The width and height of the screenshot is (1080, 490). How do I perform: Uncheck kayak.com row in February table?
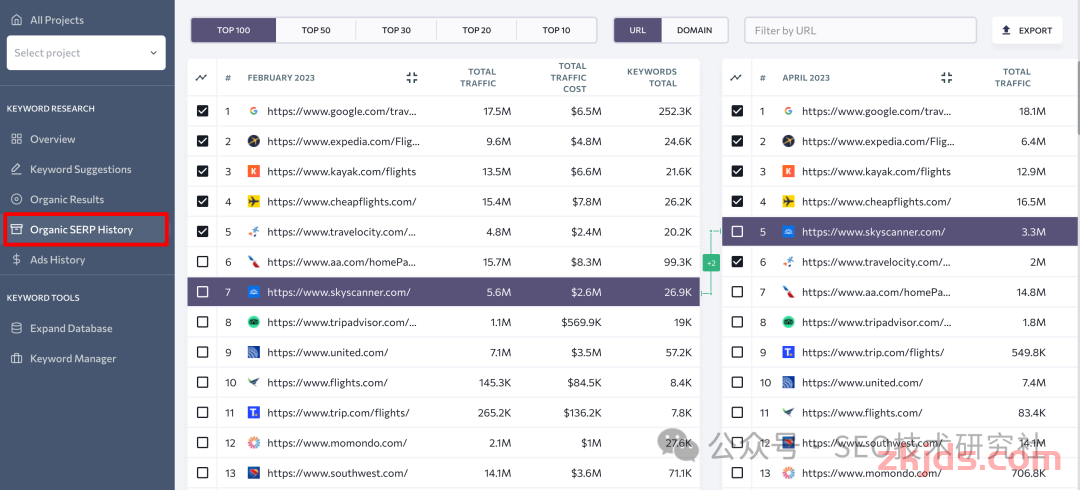pos(202,172)
